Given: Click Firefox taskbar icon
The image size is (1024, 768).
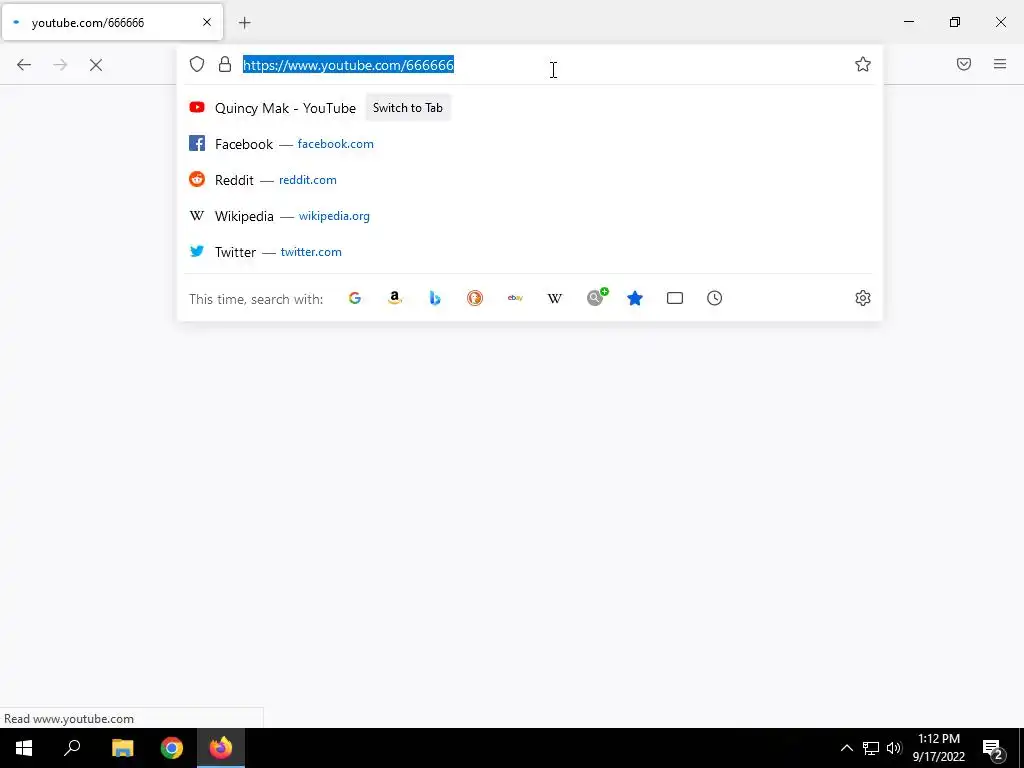Looking at the screenshot, I should click(221, 748).
